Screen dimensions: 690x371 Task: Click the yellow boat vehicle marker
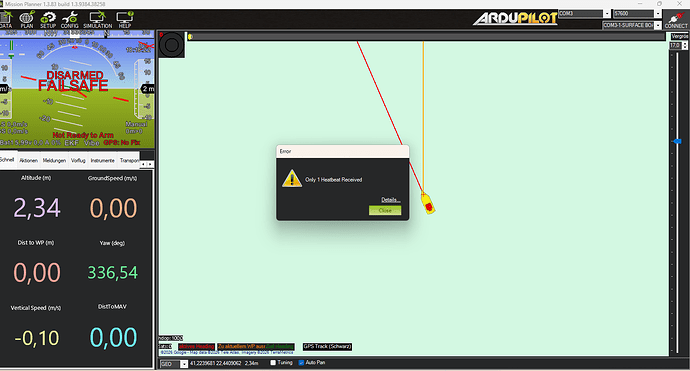pos(428,204)
